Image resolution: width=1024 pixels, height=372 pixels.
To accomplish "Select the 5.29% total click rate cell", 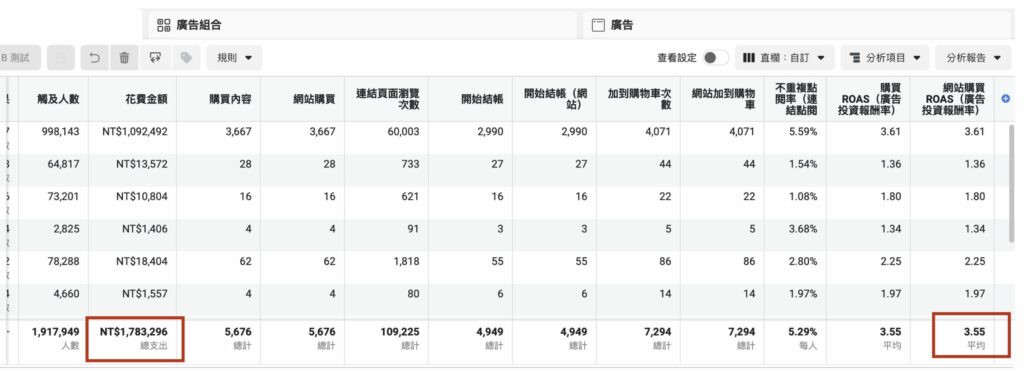I will [795, 341].
